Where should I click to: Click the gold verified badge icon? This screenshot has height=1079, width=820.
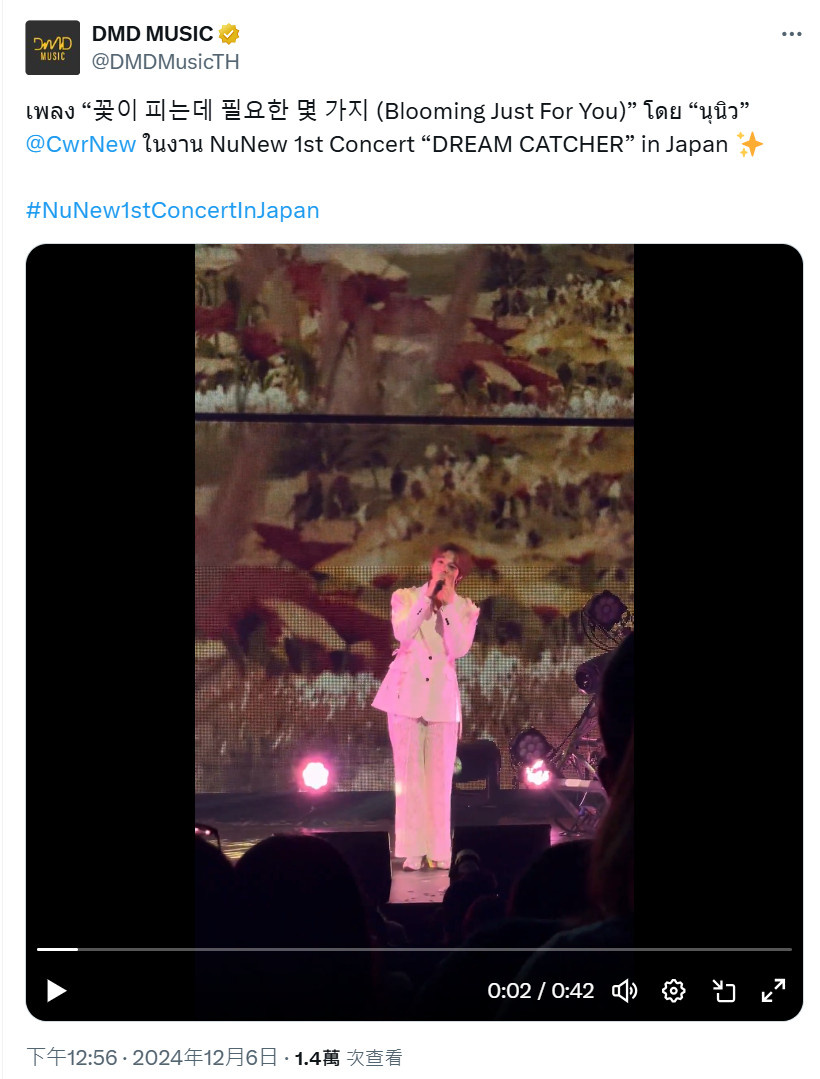tap(229, 34)
